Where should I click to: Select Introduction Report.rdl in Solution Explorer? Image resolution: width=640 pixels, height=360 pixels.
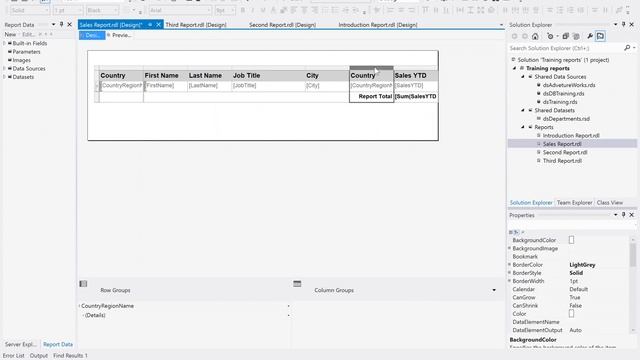[x=571, y=136]
